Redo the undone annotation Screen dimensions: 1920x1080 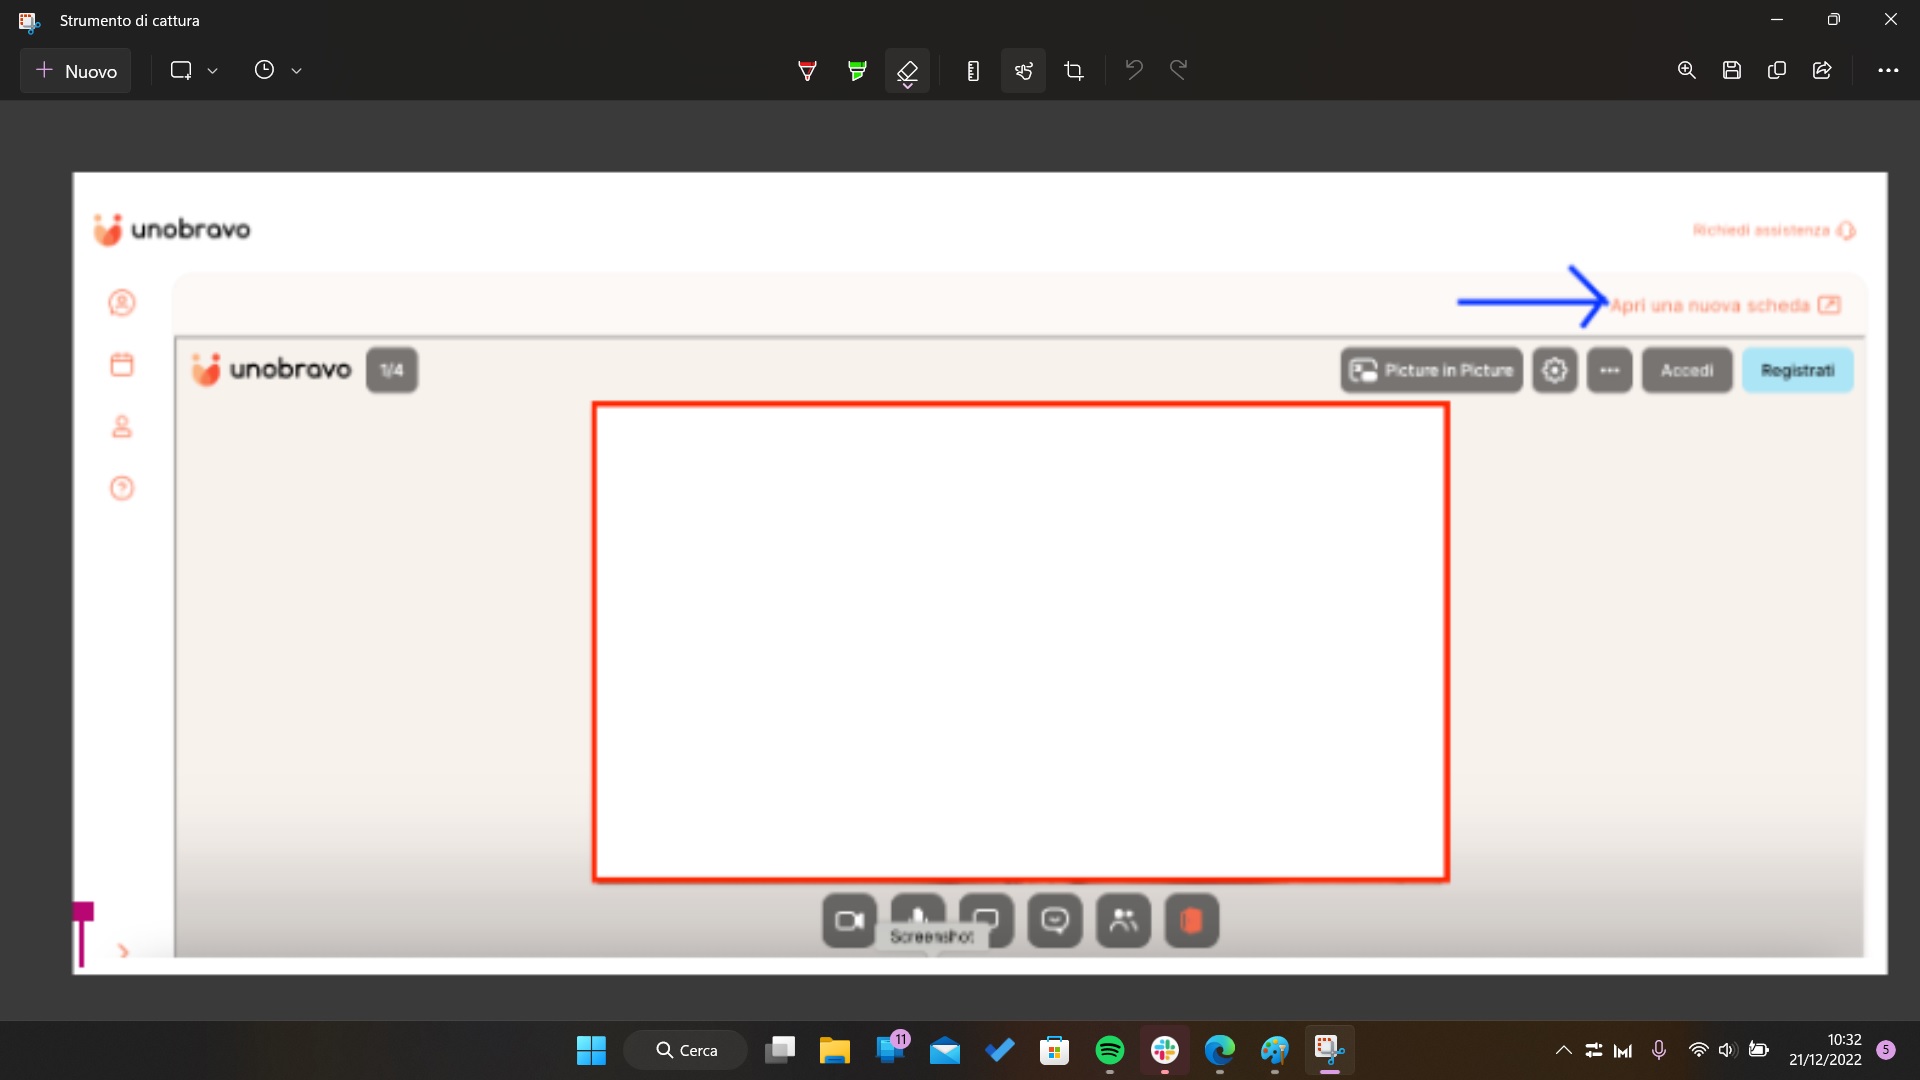point(1179,70)
